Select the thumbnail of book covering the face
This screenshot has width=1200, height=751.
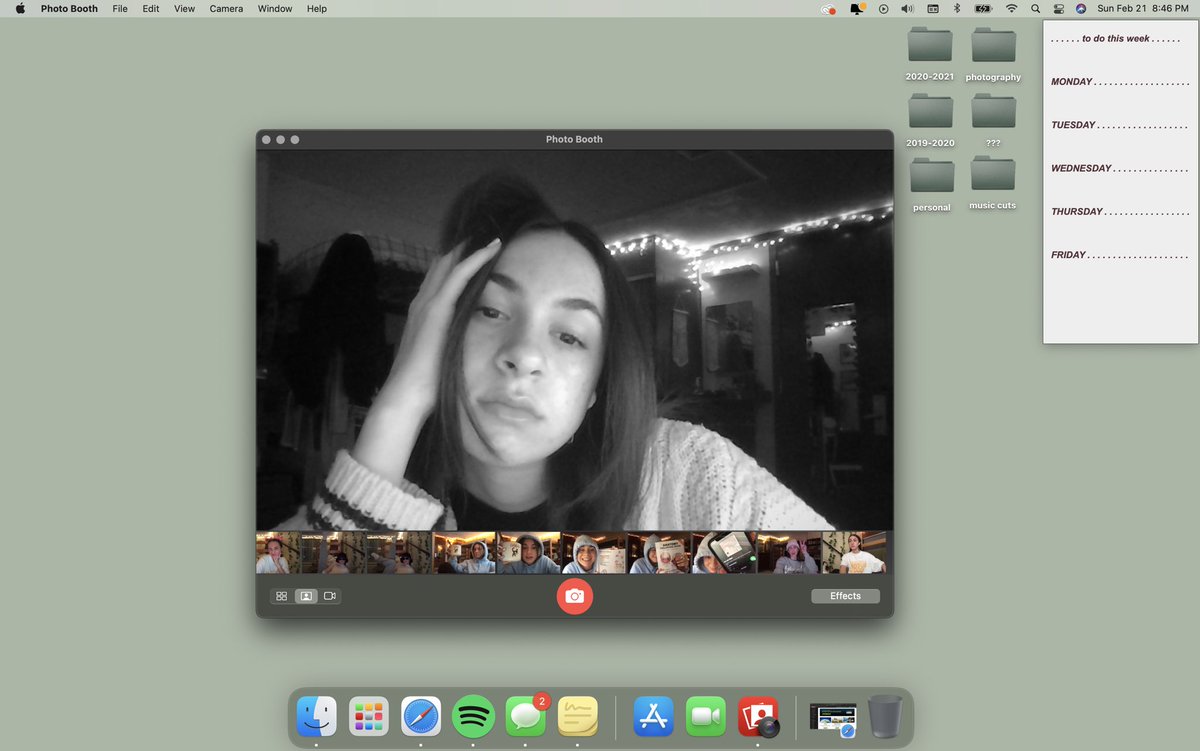pyautogui.click(x=660, y=553)
